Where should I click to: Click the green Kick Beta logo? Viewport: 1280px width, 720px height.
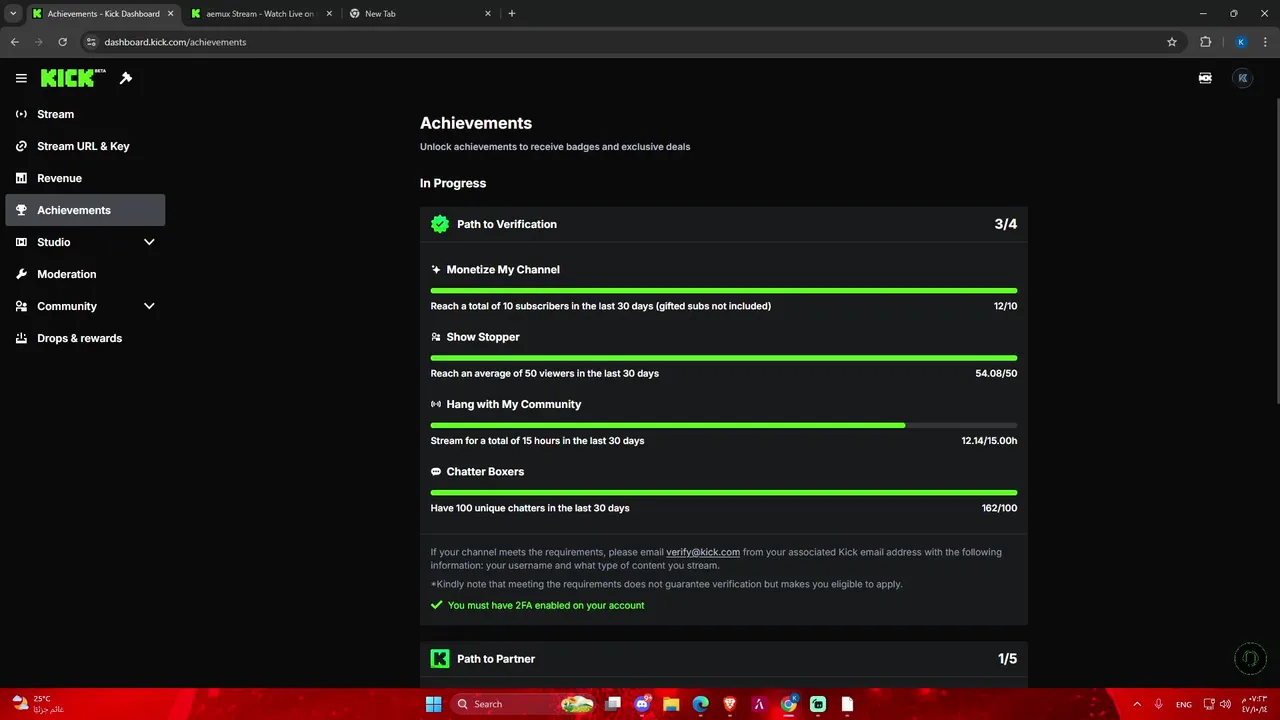click(x=73, y=78)
